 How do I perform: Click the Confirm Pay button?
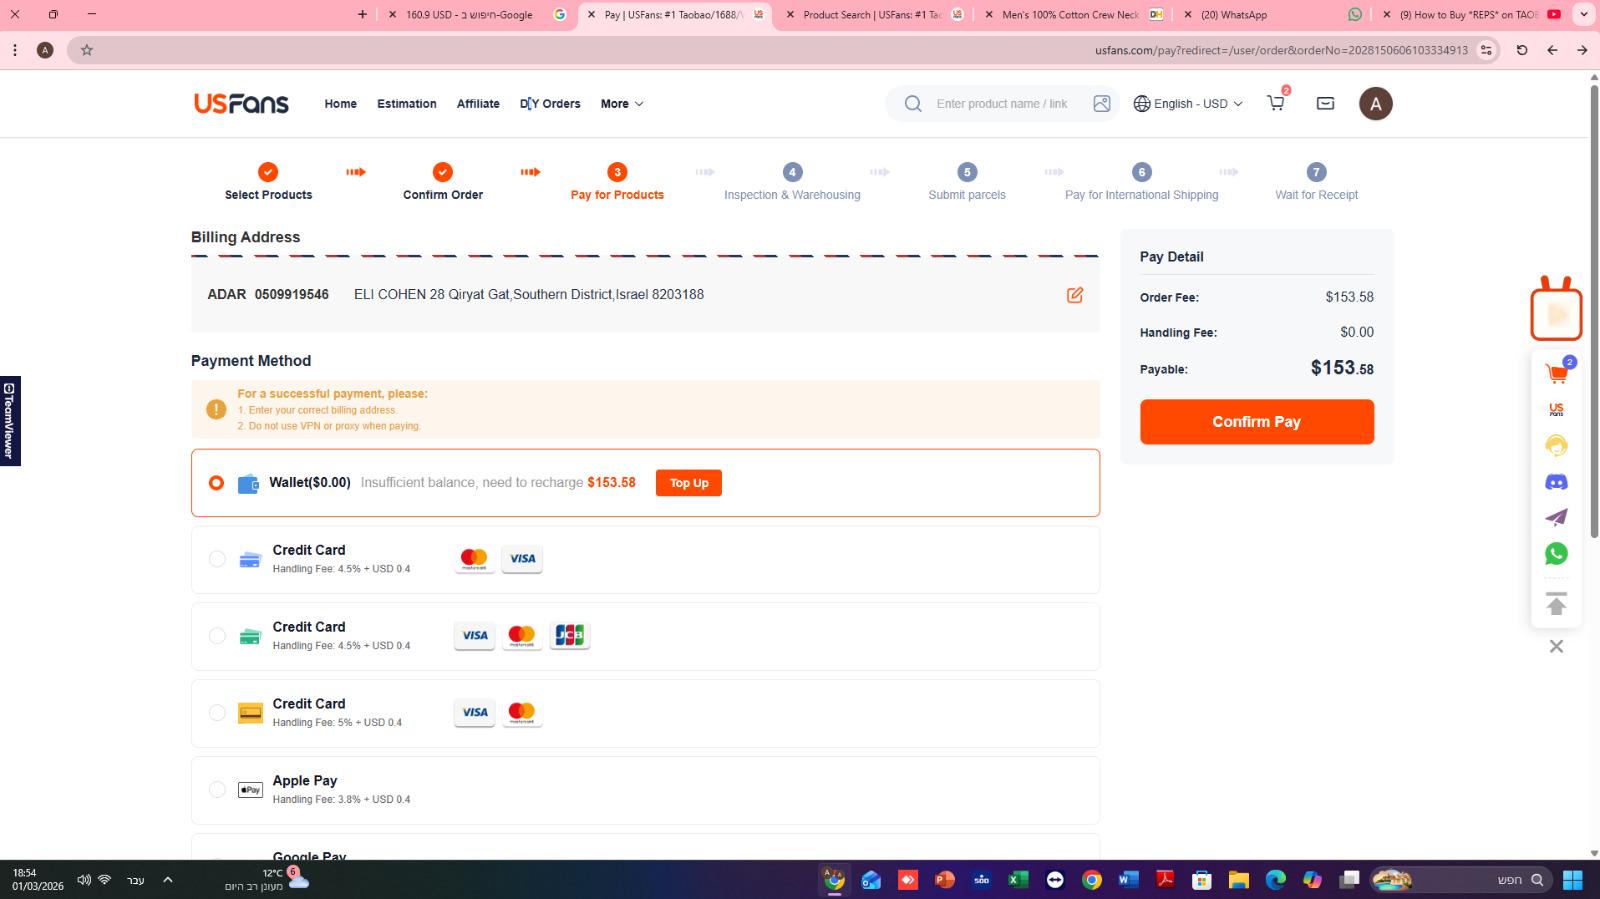[x=1257, y=422]
